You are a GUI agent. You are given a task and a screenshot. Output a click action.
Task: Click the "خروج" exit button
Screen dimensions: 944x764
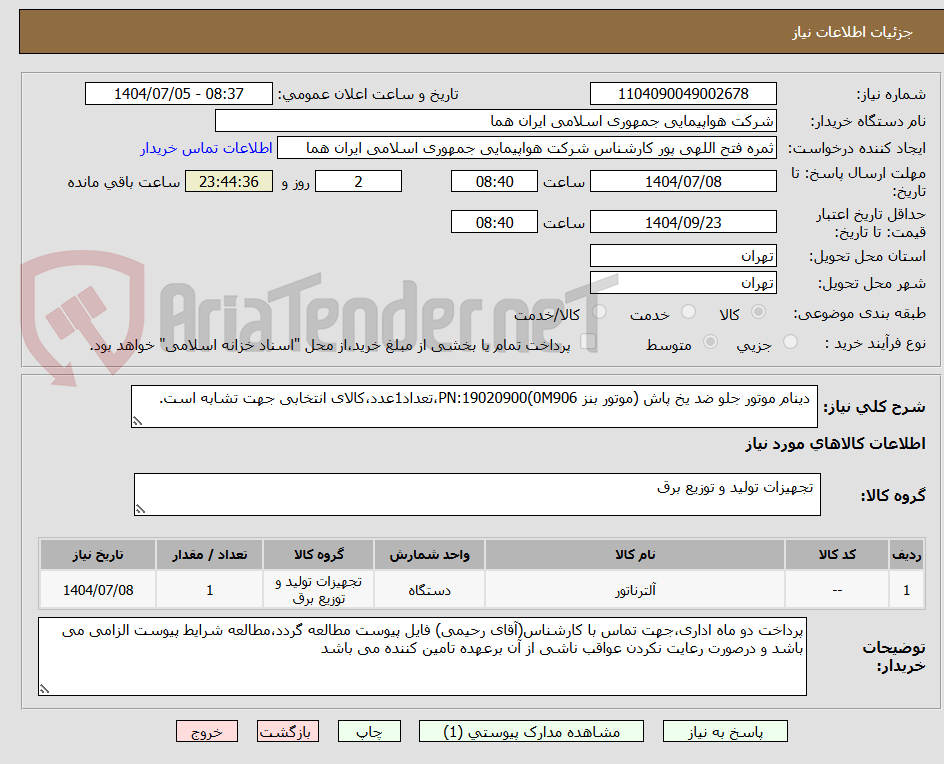tap(207, 731)
